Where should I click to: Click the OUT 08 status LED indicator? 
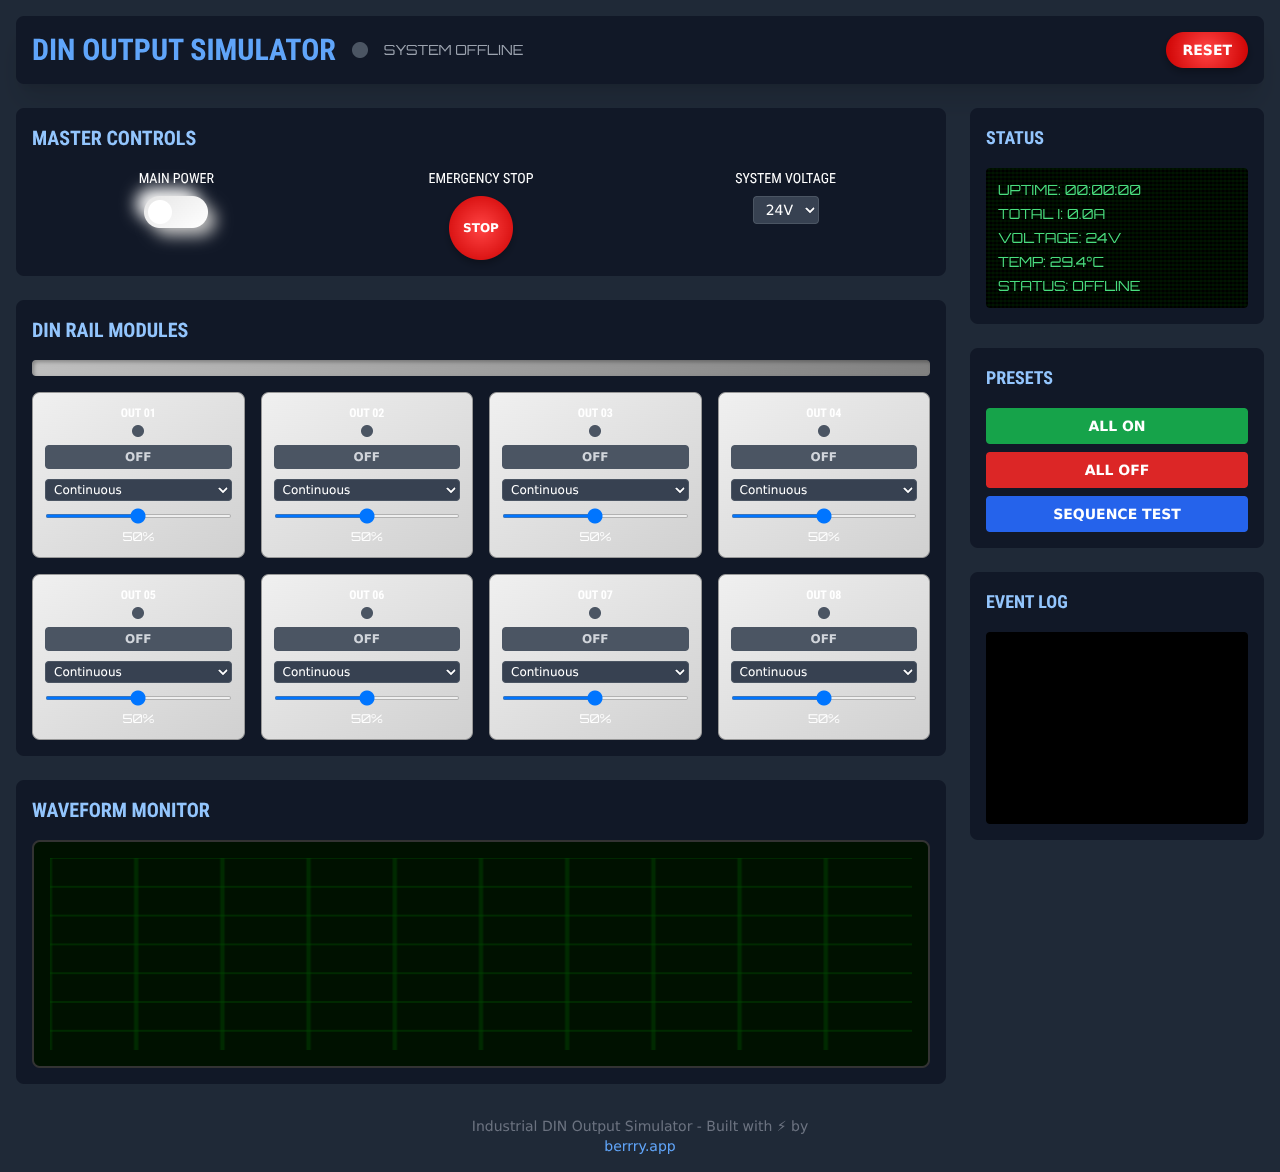[823, 612]
